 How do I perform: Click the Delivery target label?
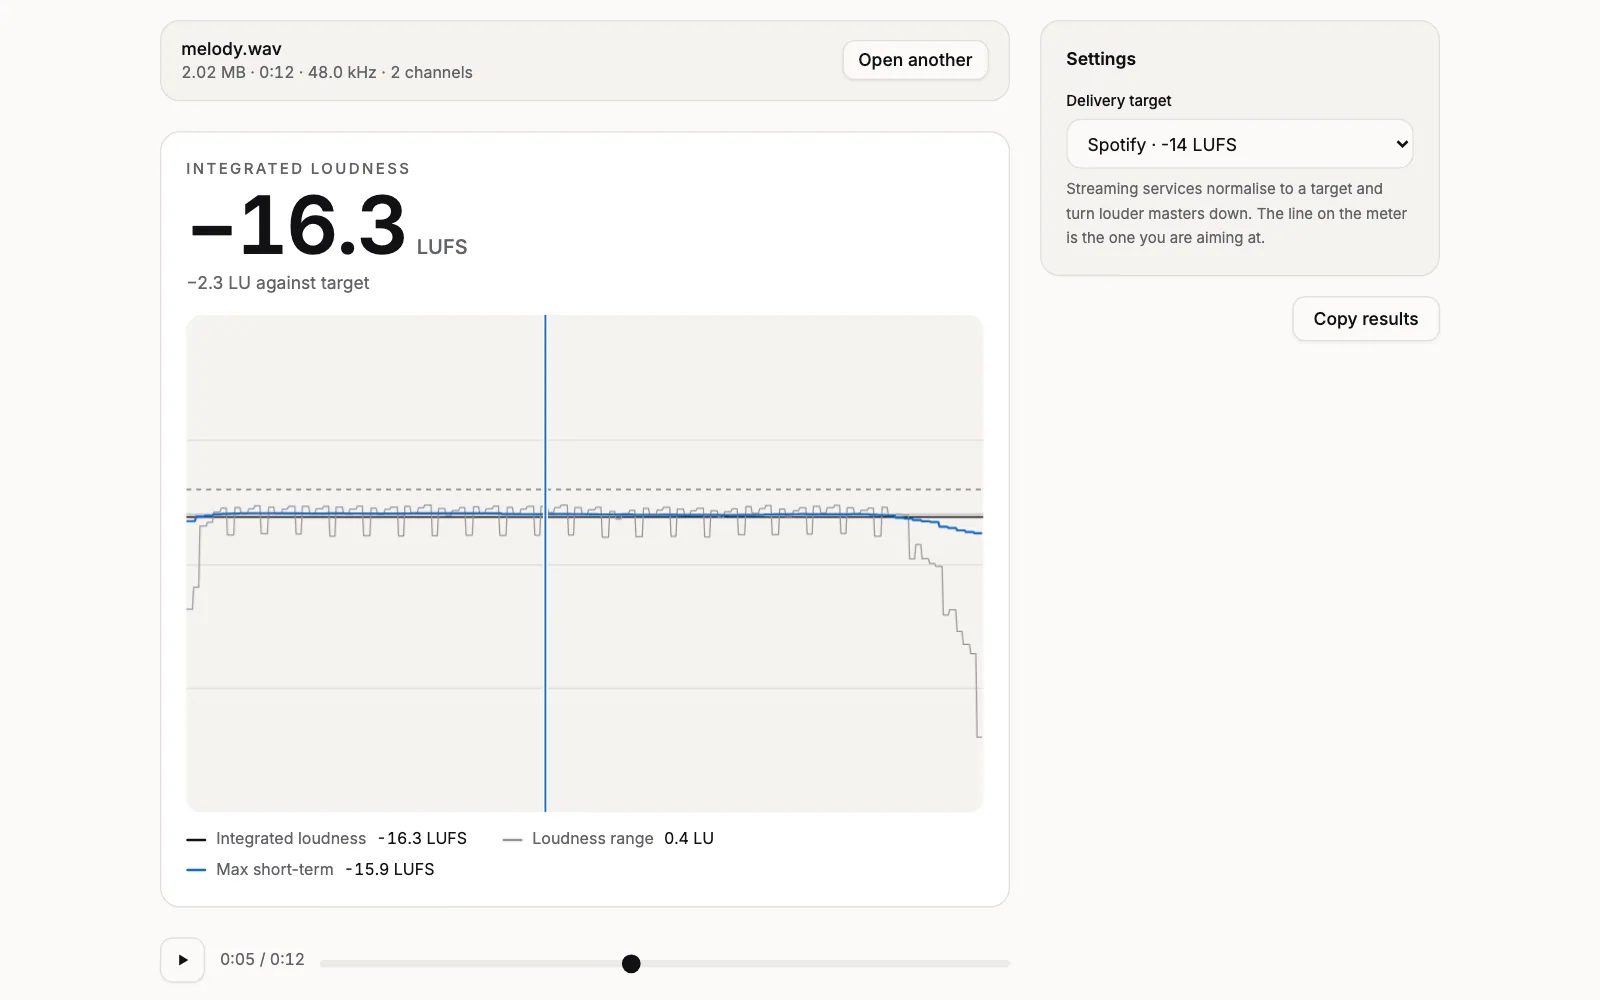[x=1119, y=101]
